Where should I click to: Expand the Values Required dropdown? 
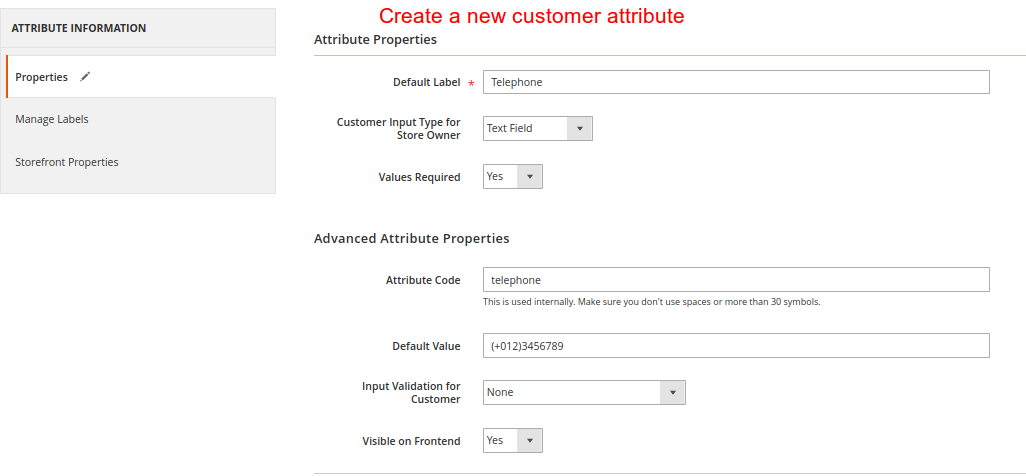[512, 177]
